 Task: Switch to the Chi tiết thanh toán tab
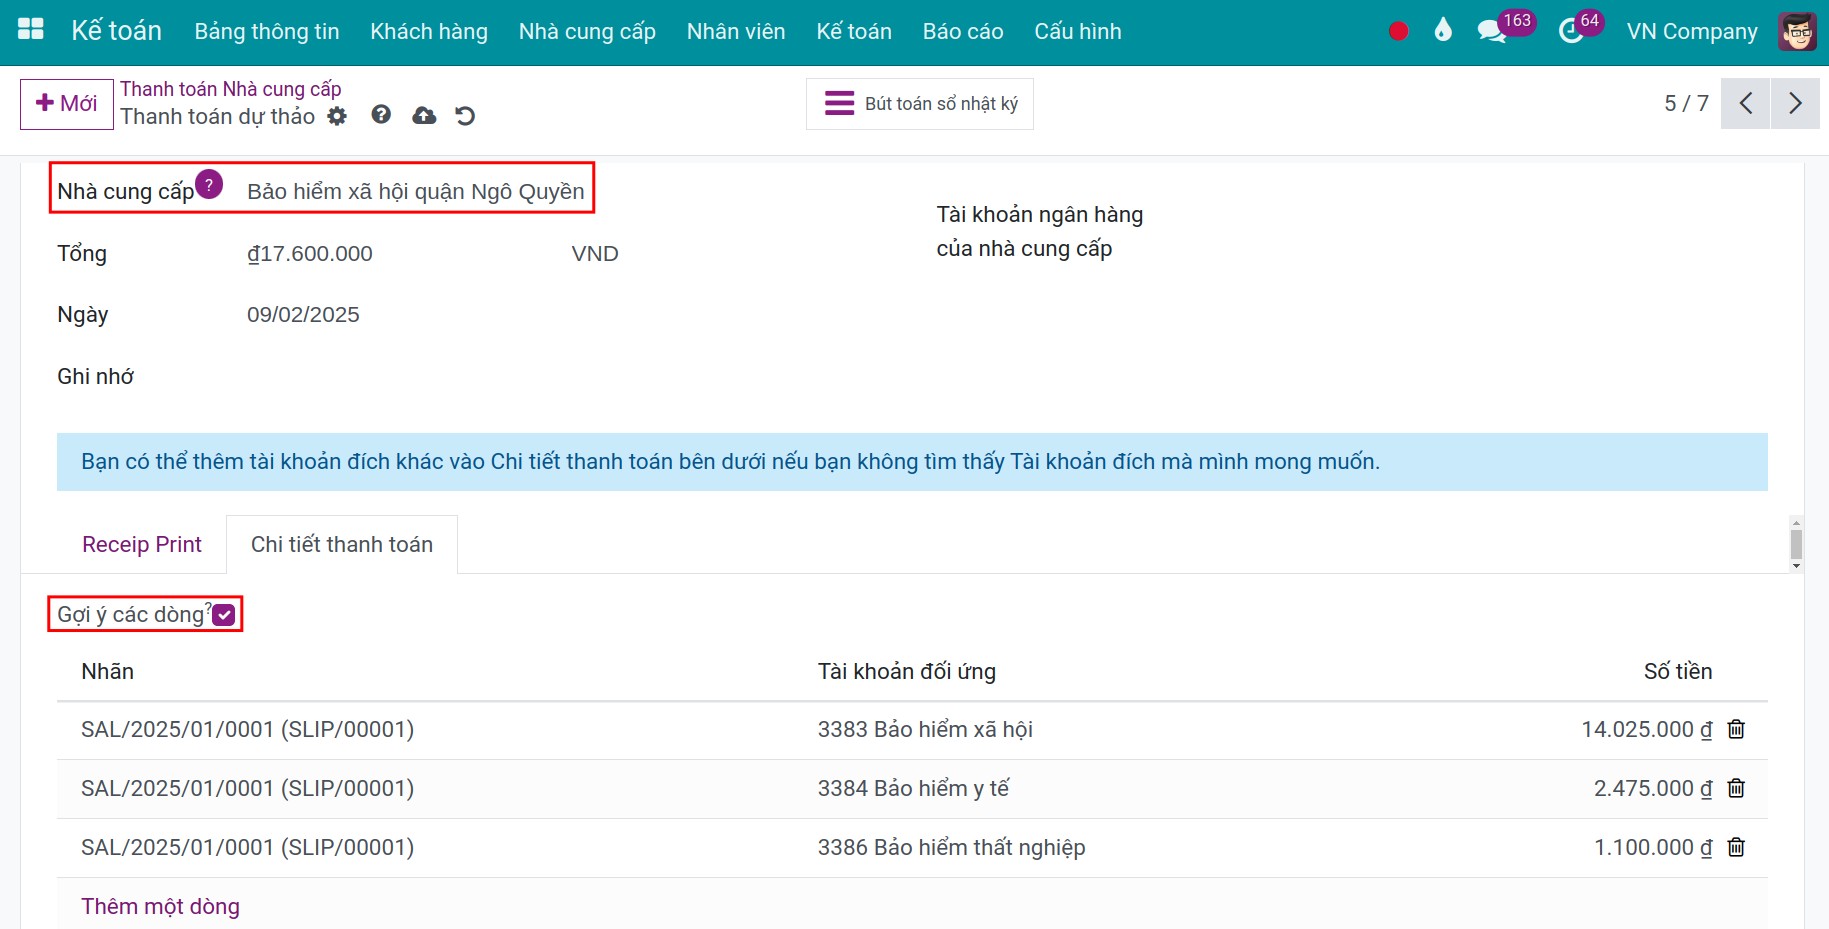(342, 544)
